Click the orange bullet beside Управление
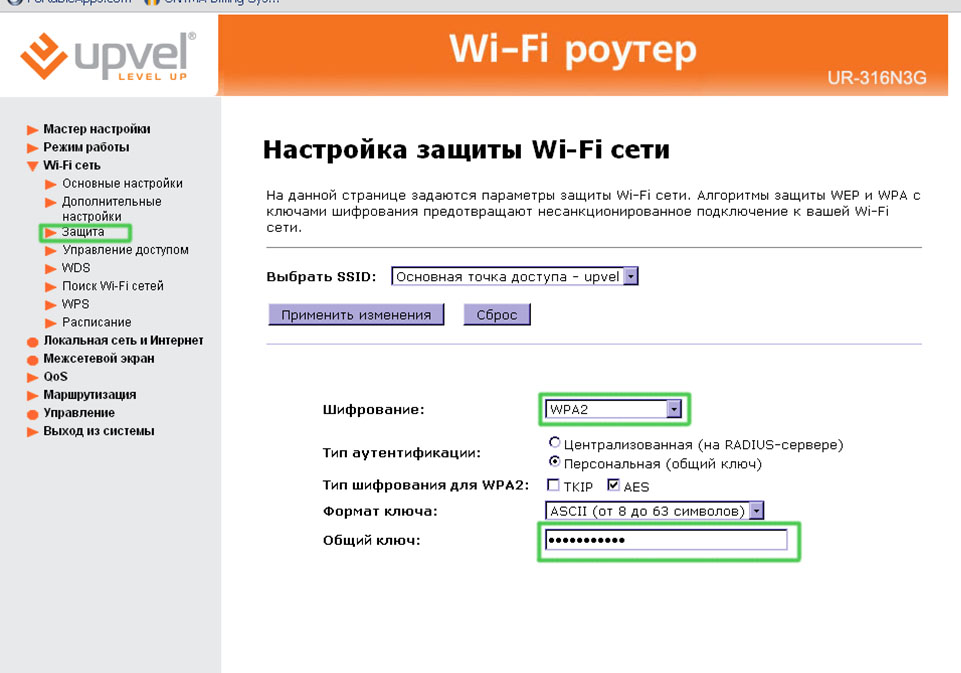 tap(33, 413)
